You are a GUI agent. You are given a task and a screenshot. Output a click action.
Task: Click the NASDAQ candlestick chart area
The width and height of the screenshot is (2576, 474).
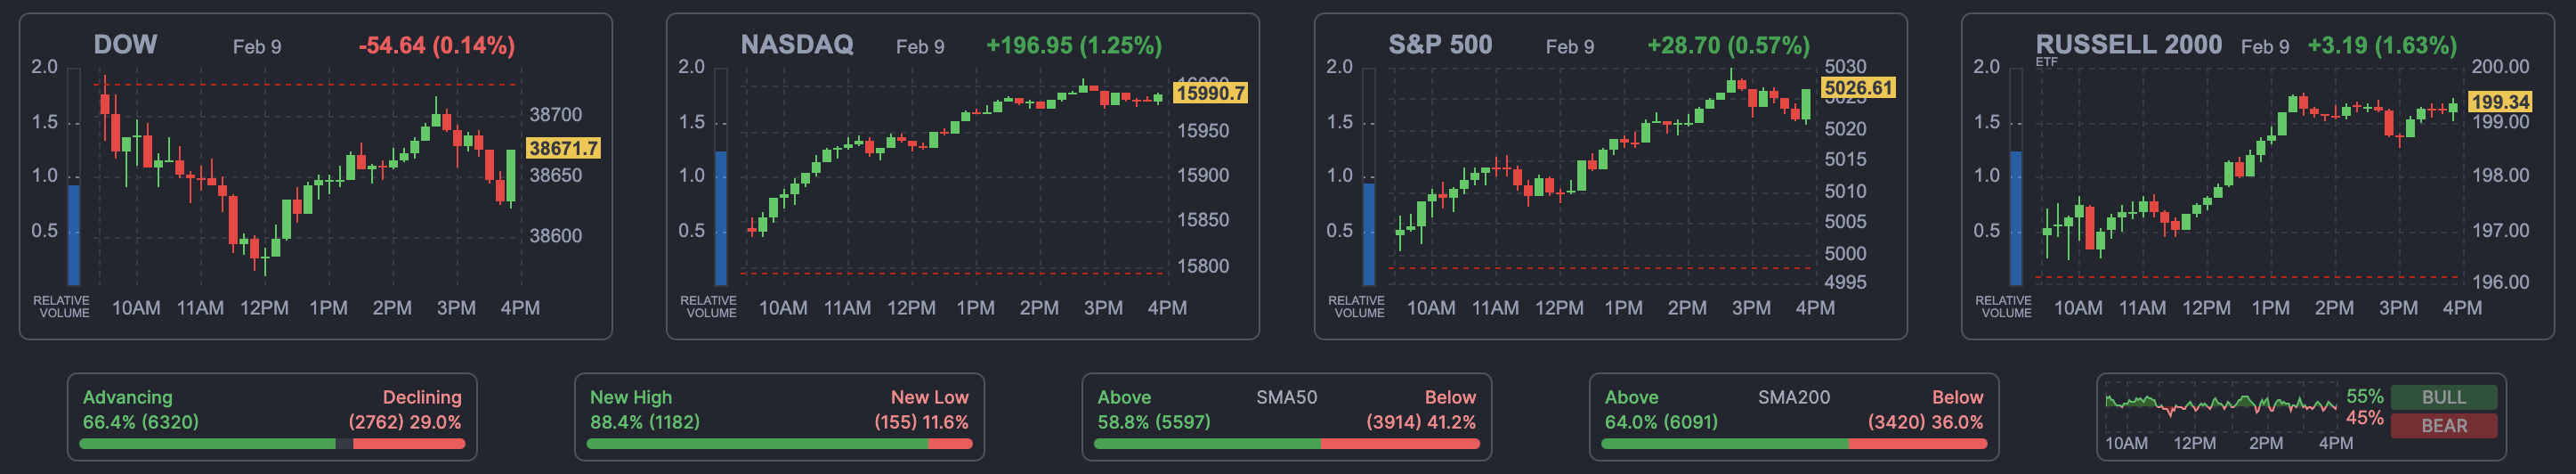coord(955,178)
